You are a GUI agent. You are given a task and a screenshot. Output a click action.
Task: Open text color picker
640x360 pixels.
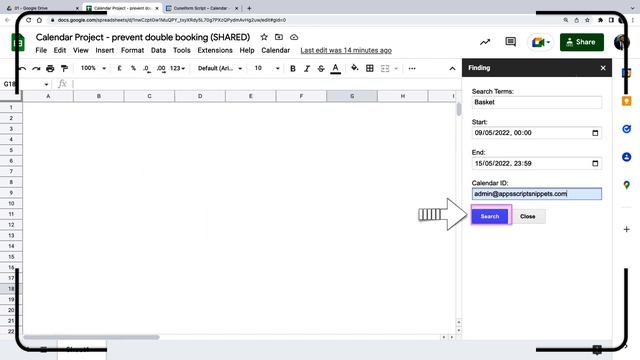coord(336,69)
